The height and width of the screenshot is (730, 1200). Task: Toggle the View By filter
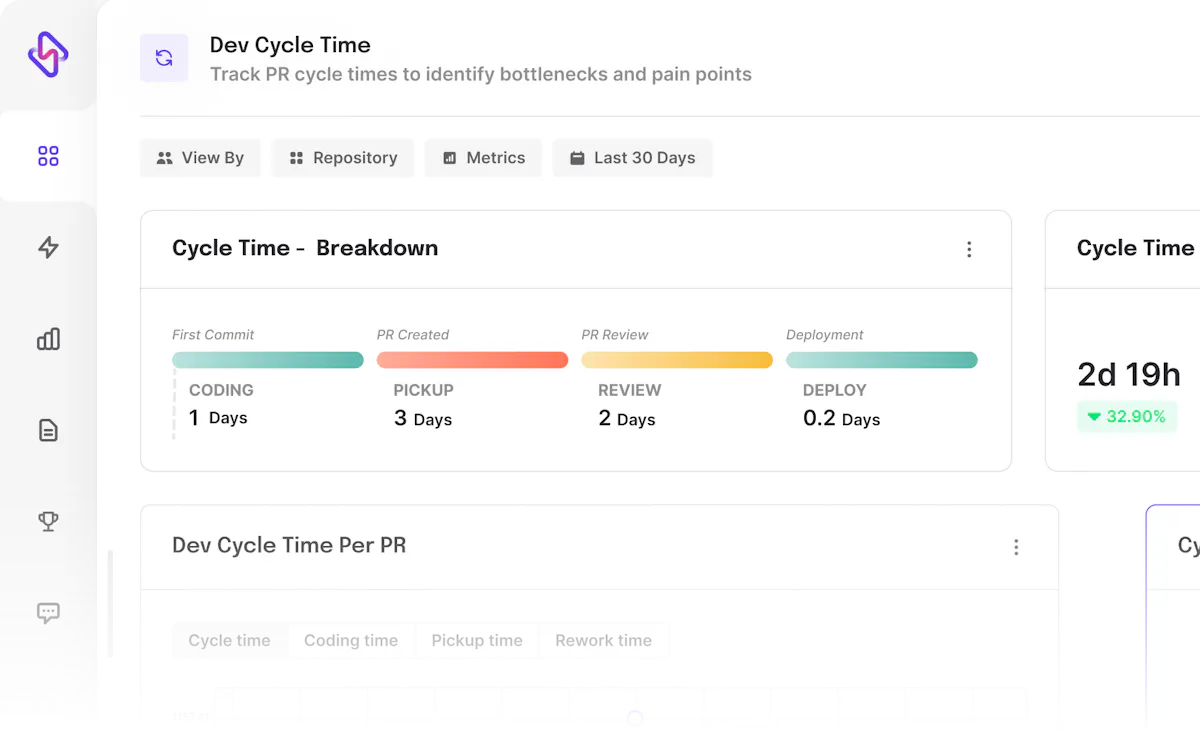coord(200,157)
